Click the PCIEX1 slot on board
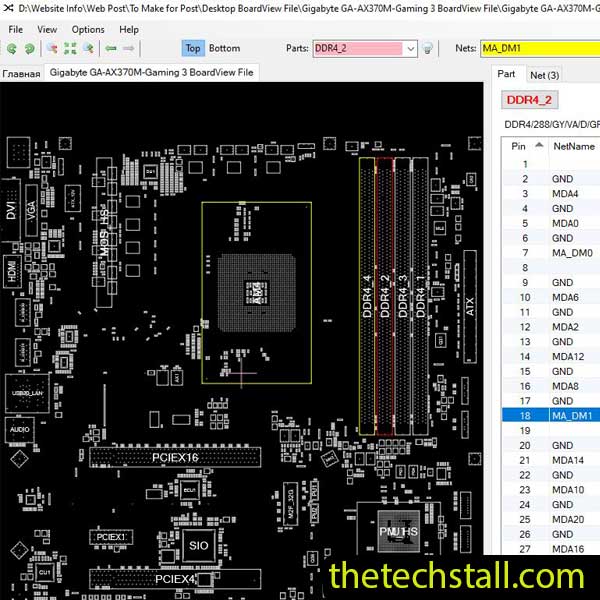The width and height of the screenshot is (600, 600). [111, 537]
